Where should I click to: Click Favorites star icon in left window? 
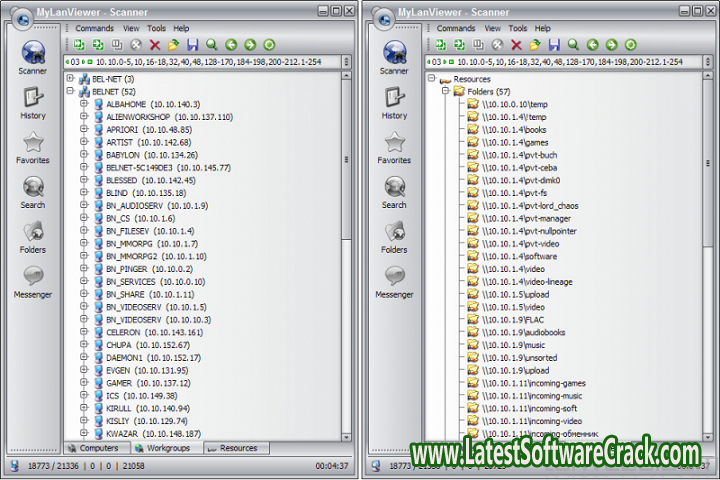point(33,146)
